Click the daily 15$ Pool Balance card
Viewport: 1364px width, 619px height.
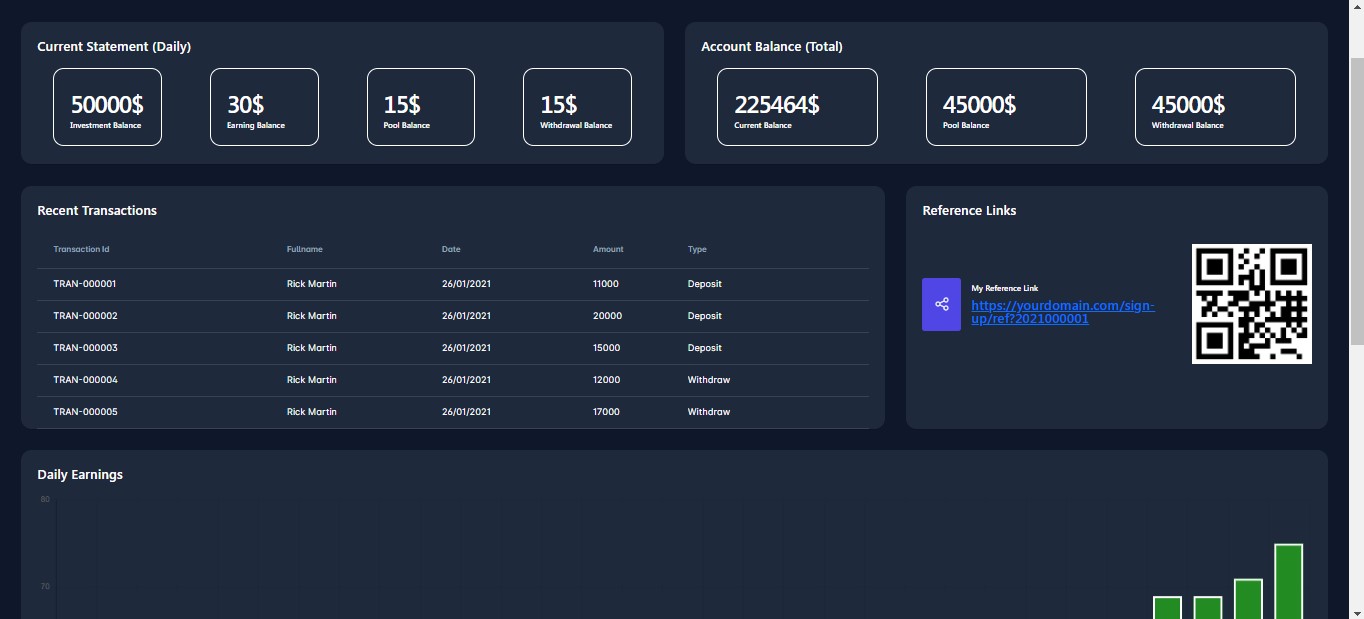[420, 107]
